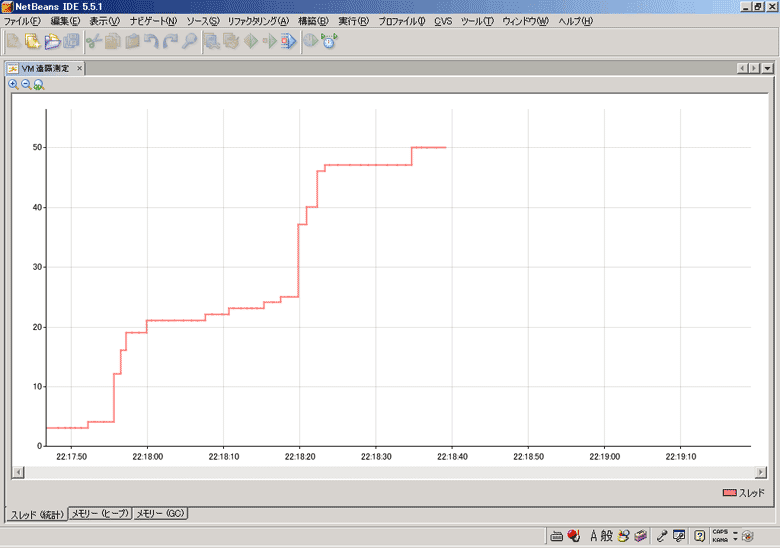Click the Redo arrow icon
Screen dimensions: 780x548
click(x=170, y=41)
